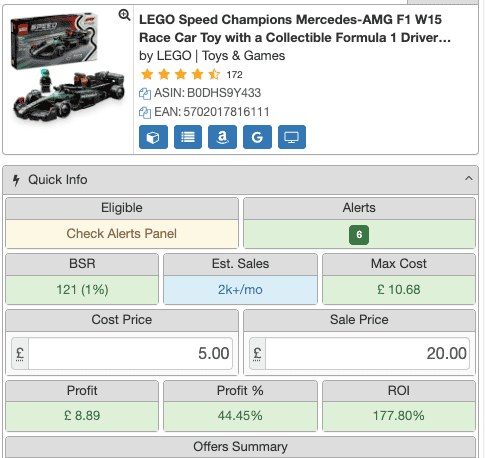Click the blue list icon button
Viewport: 485px width, 458px height.
[x=188, y=137]
